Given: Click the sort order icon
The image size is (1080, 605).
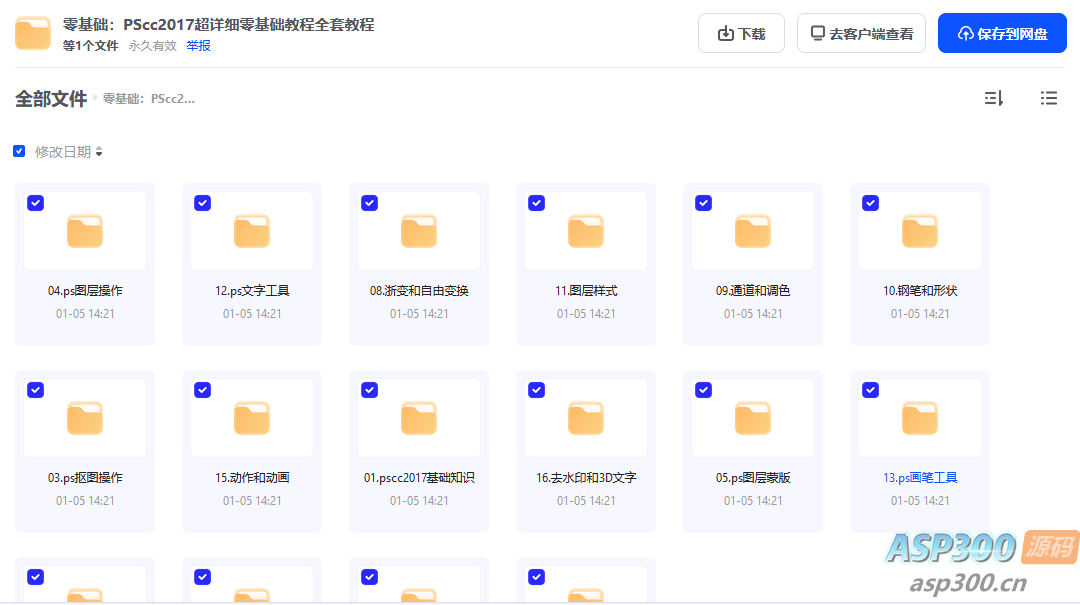Looking at the screenshot, I should coord(993,99).
